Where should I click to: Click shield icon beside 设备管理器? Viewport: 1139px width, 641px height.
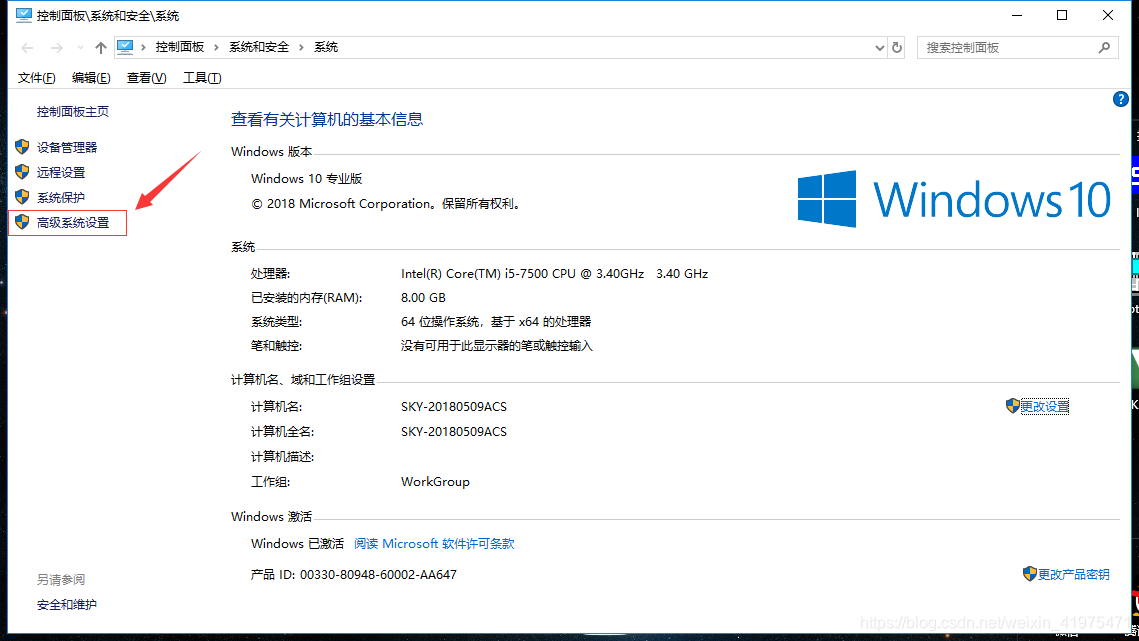pyautogui.click(x=22, y=147)
